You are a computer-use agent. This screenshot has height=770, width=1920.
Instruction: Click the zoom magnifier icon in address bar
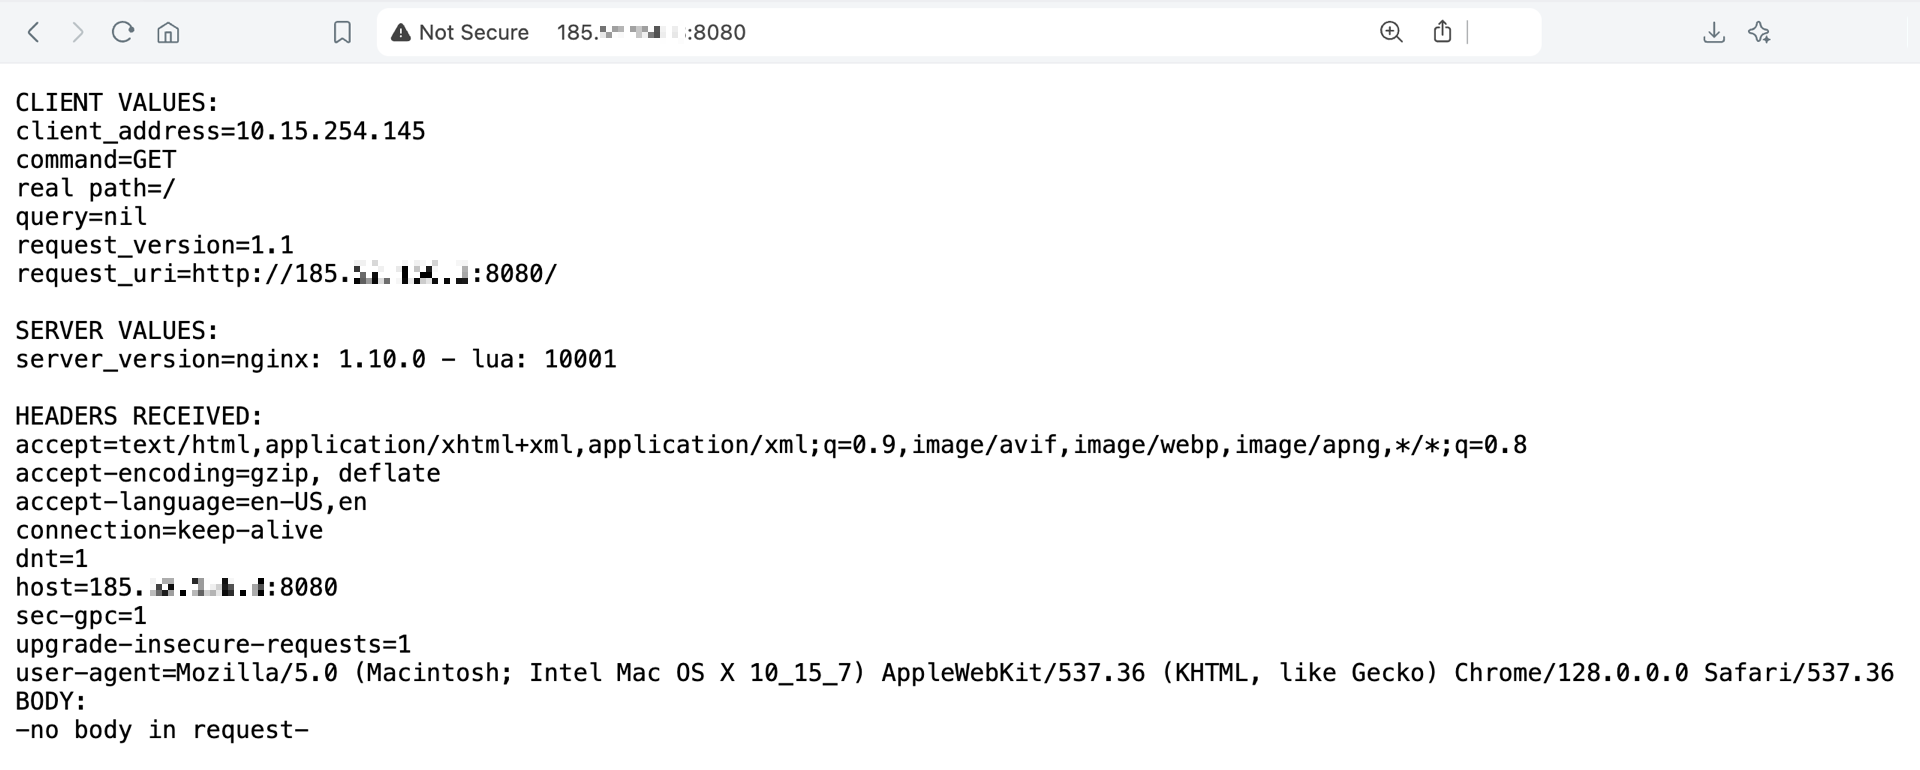[1391, 33]
